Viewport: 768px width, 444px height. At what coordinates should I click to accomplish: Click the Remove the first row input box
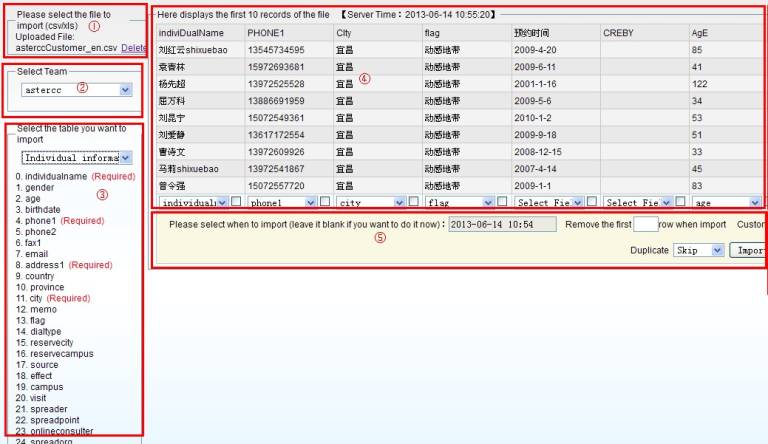pyautogui.click(x=646, y=224)
